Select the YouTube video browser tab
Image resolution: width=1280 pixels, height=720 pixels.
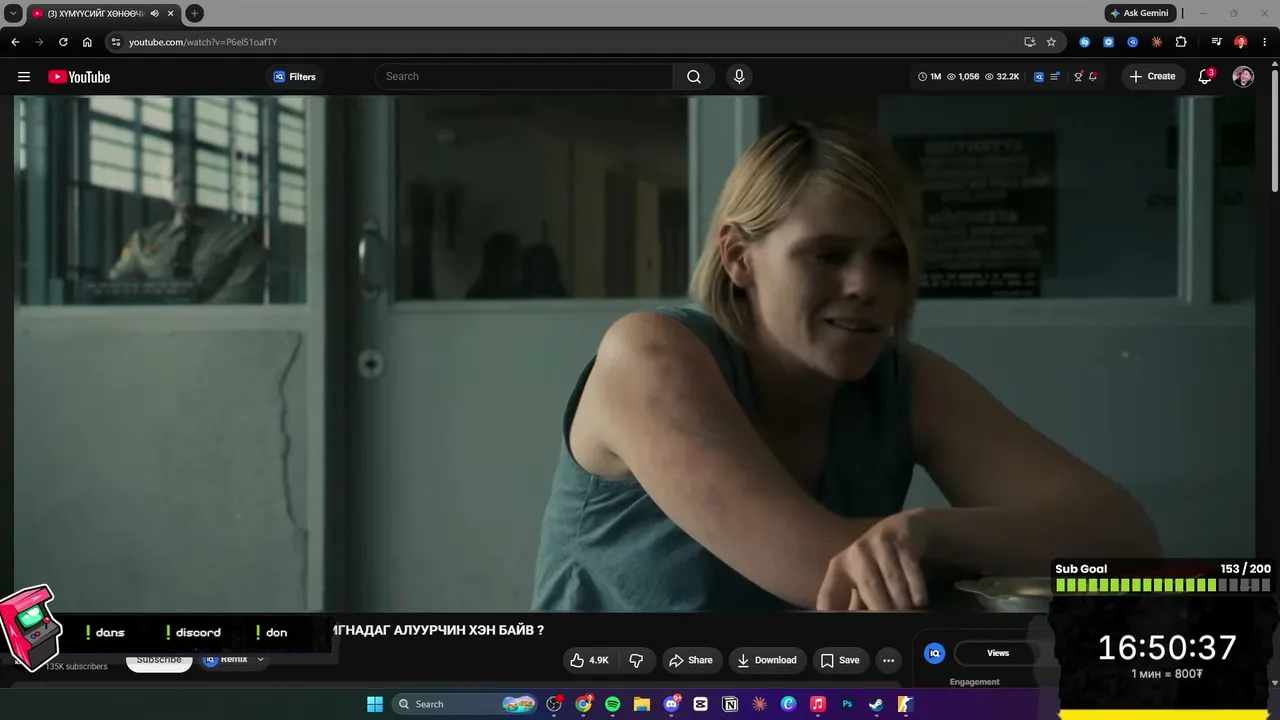coord(103,13)
